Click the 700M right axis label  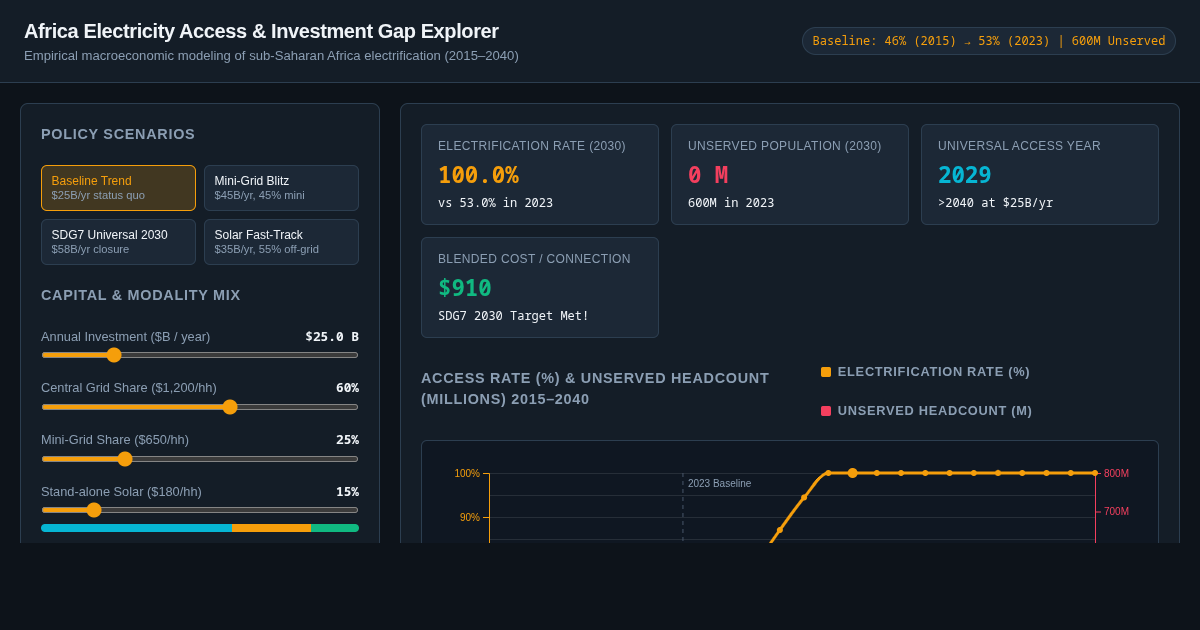pos(1116,512)
